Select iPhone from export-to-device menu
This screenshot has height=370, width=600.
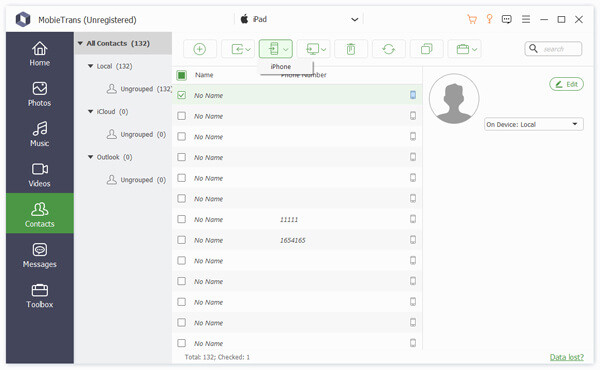coord(281,67)
